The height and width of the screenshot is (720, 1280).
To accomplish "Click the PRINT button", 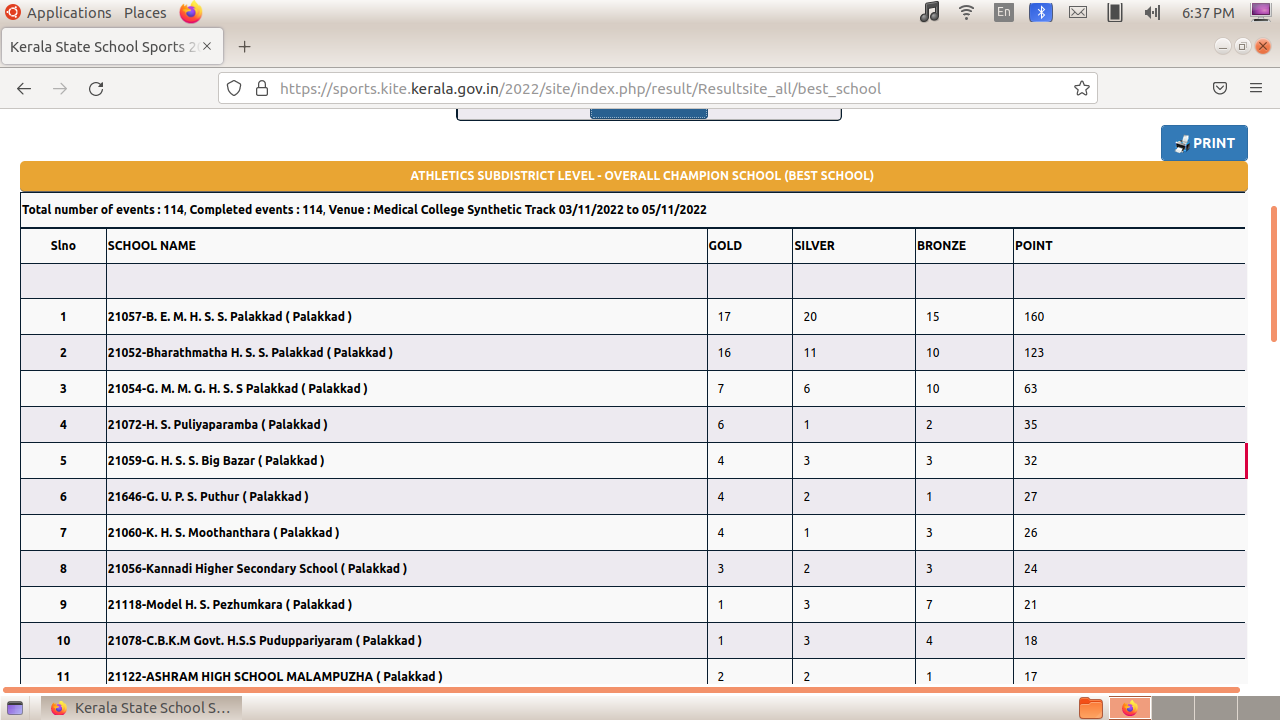I will pyautogui.click(x=1204, y=143).
